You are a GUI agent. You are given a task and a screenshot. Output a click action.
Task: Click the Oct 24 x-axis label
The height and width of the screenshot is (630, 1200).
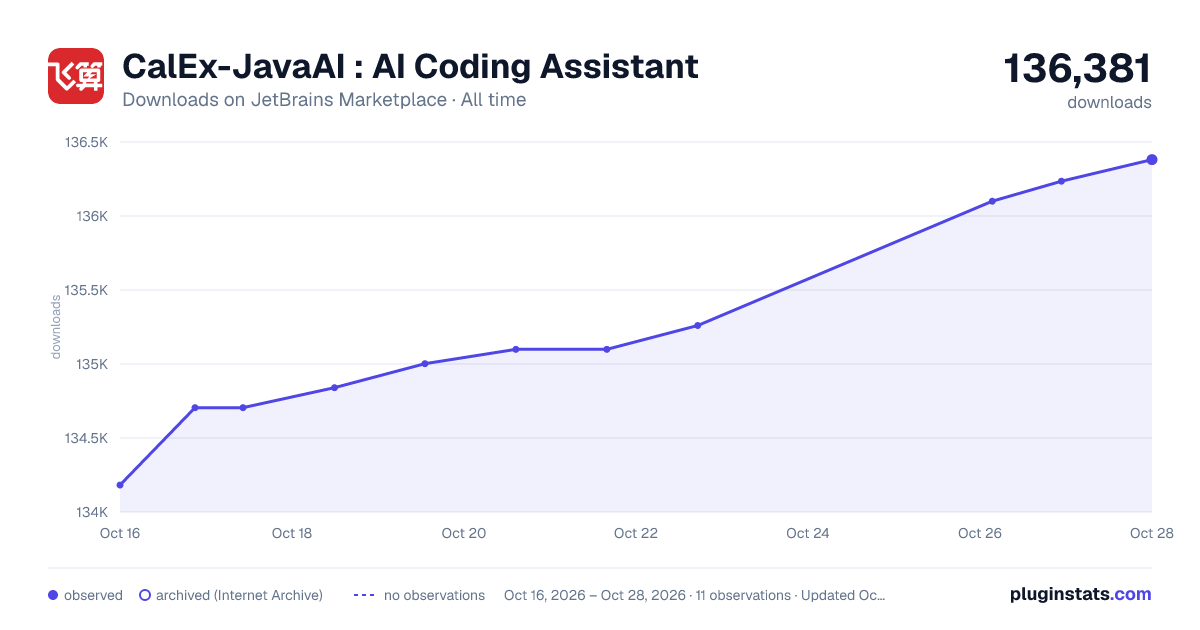coord(808,533)
